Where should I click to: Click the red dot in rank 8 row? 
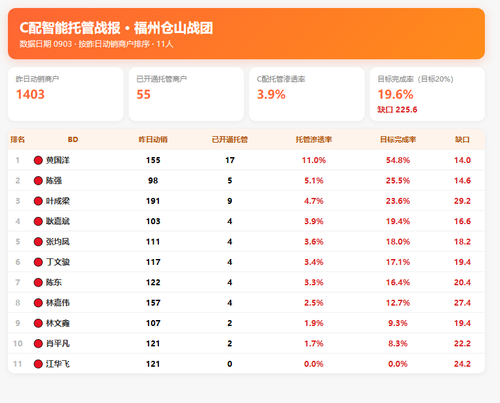pyautogui.click(x=38, y=303)
